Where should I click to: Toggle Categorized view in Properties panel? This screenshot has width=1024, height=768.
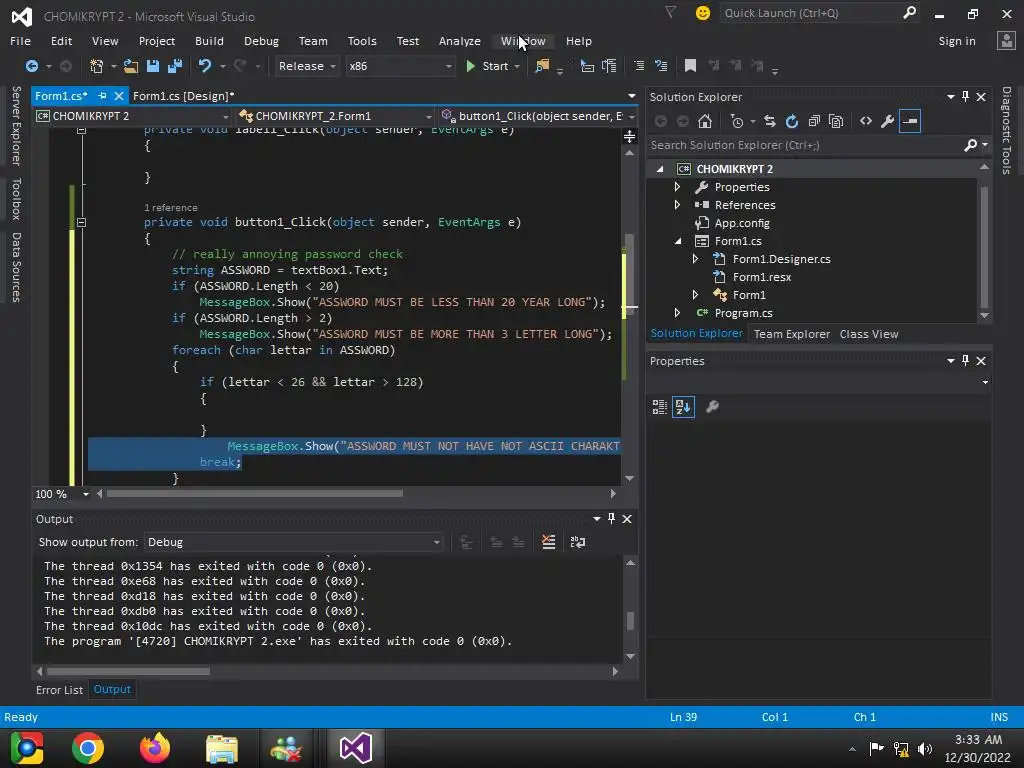[x=660, y=408]
